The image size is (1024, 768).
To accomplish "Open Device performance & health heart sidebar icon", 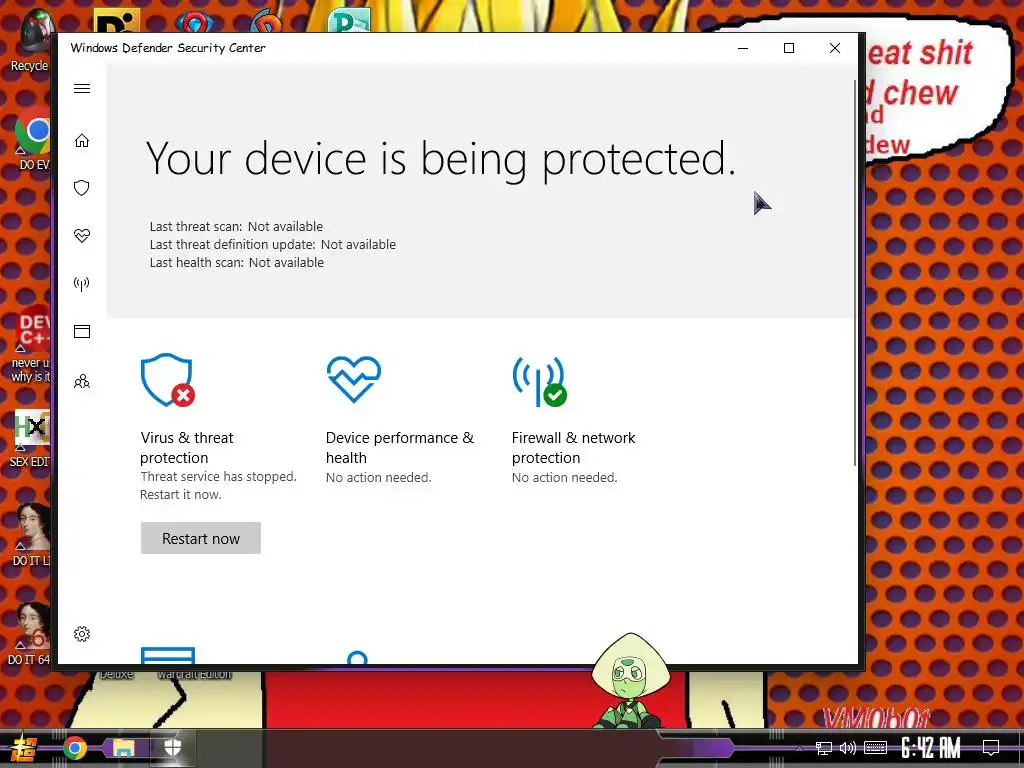I will coord(82,235).
